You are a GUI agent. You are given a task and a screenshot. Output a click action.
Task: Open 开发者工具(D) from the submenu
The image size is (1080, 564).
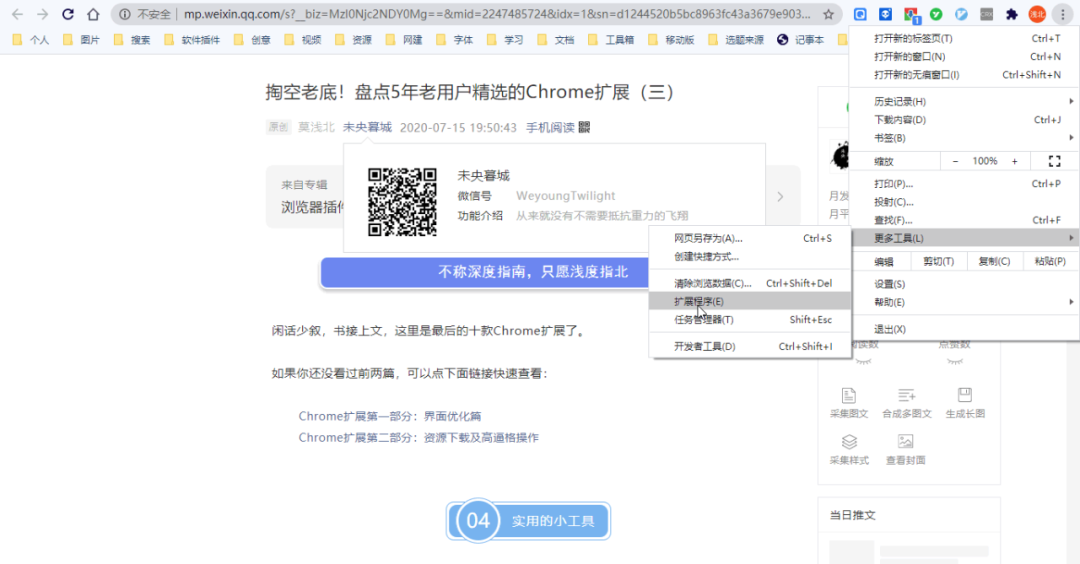coord(750,346)
